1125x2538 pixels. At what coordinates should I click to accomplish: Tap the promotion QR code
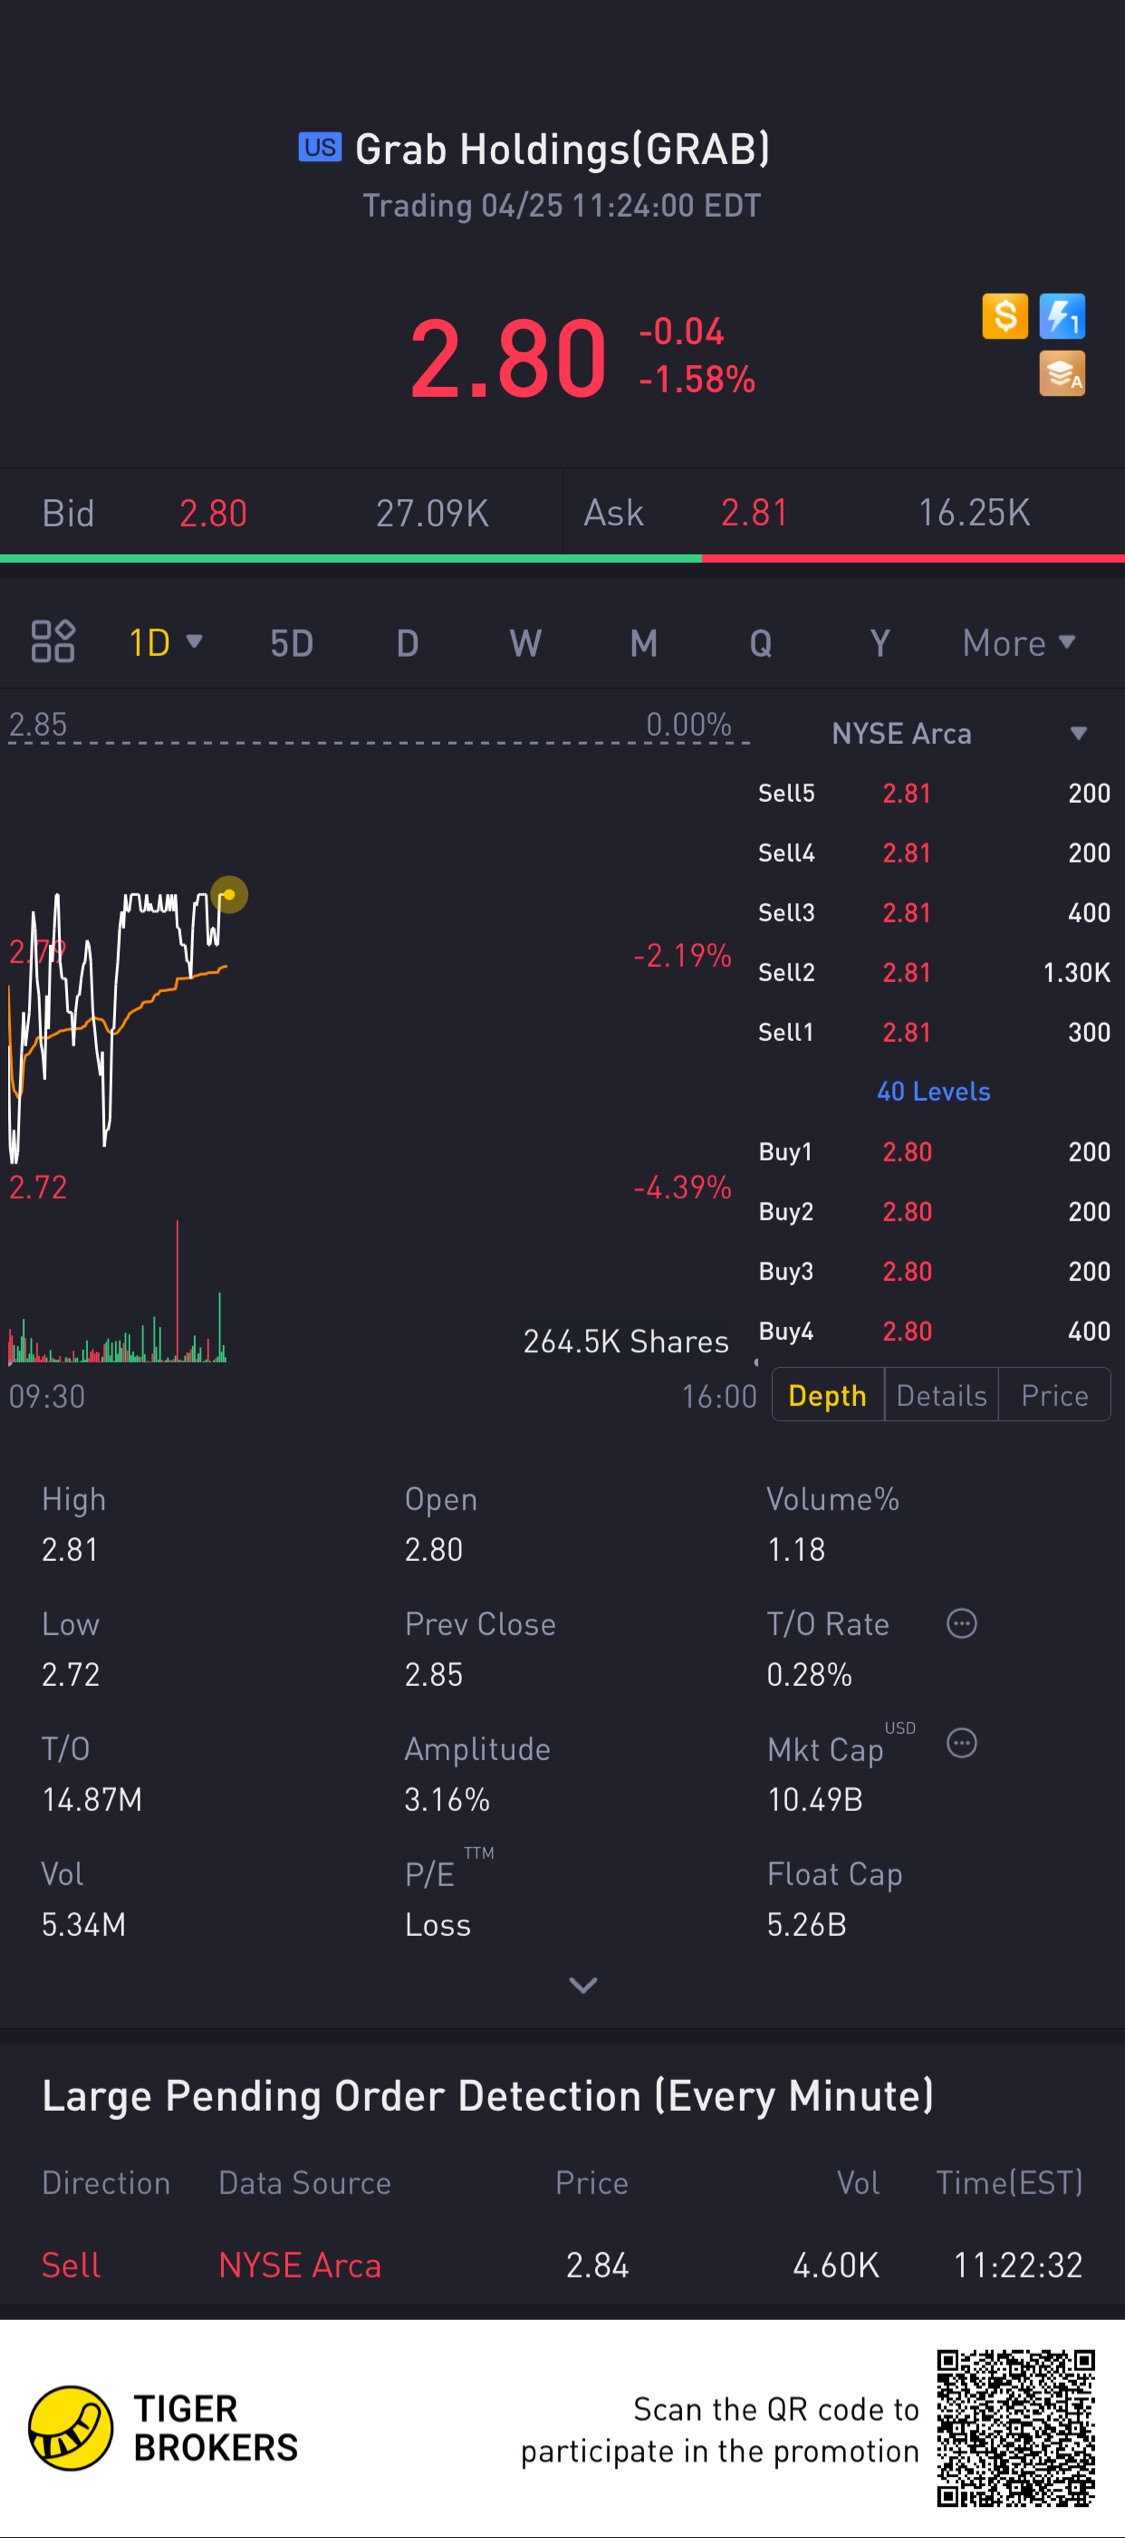(1016, 2428)
